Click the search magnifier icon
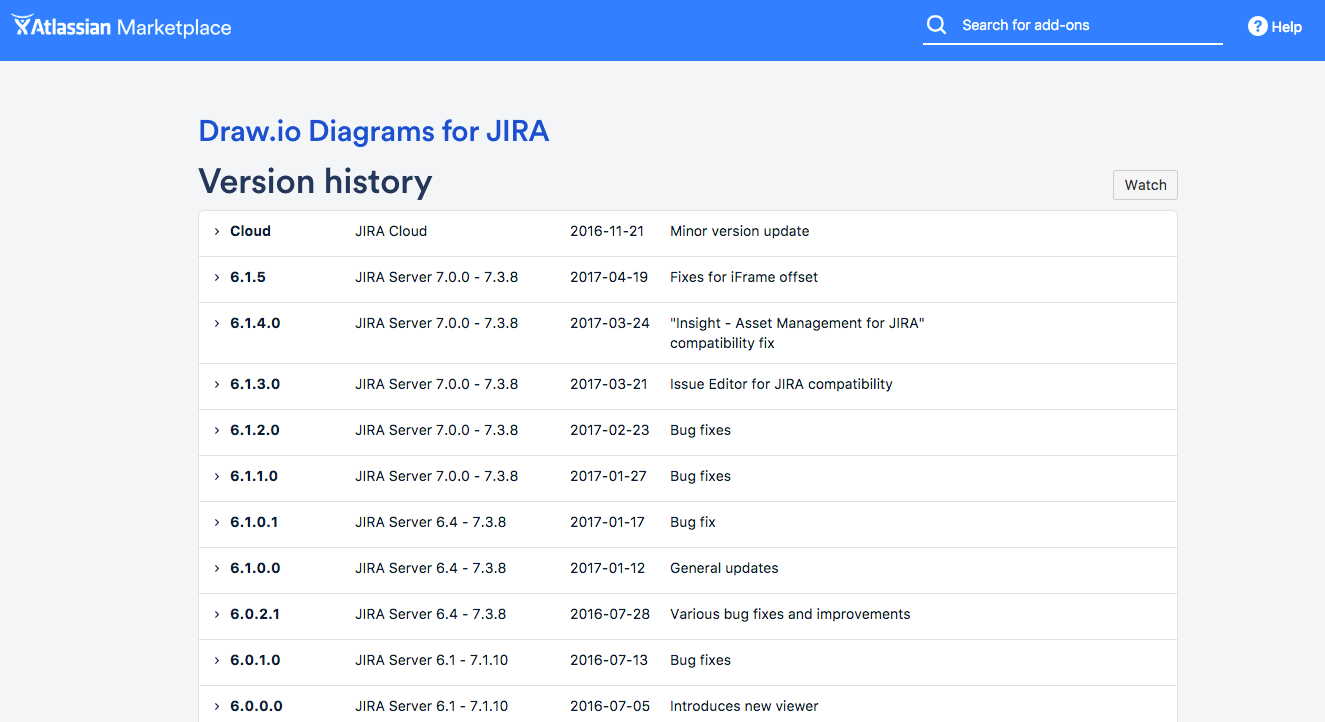Viewport: 1325px width, 722px height. click(x=936, y=25)
